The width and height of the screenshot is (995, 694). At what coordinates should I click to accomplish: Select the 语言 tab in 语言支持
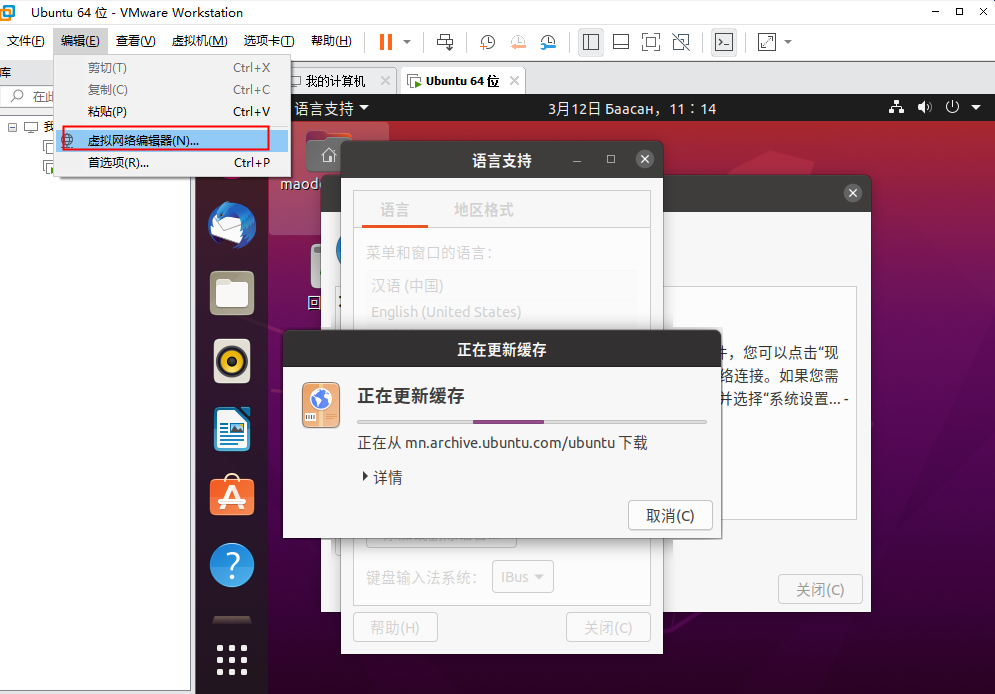(x=395, y=210)
